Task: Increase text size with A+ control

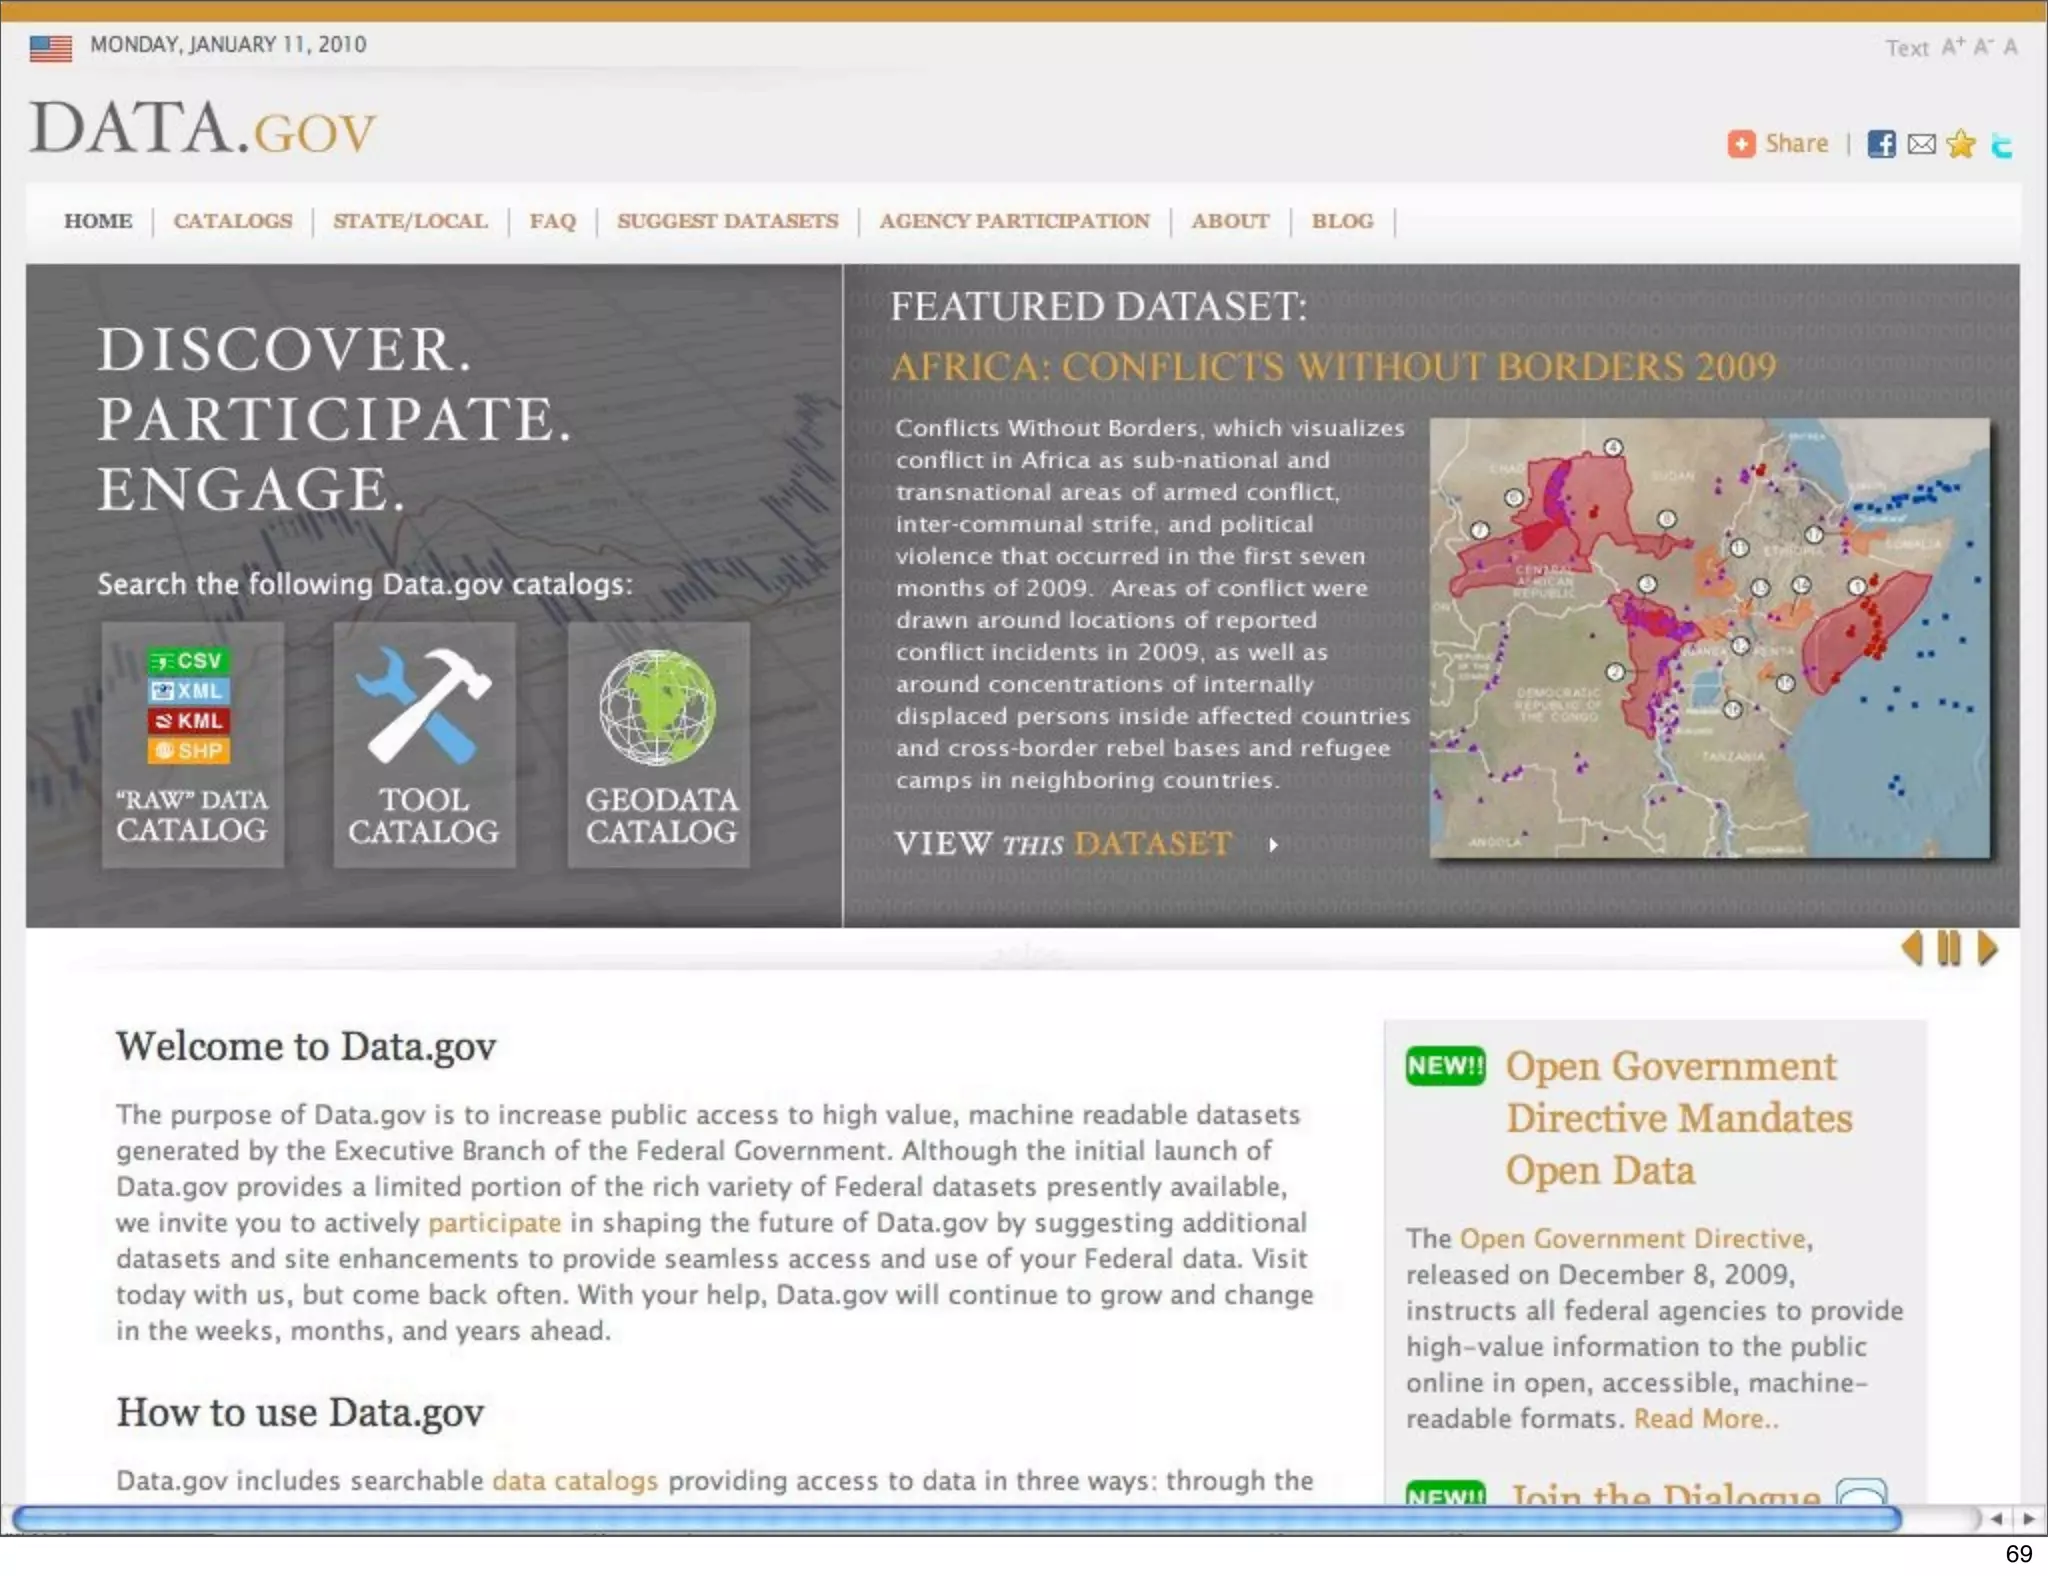Action: click(x=1953, y=47)
